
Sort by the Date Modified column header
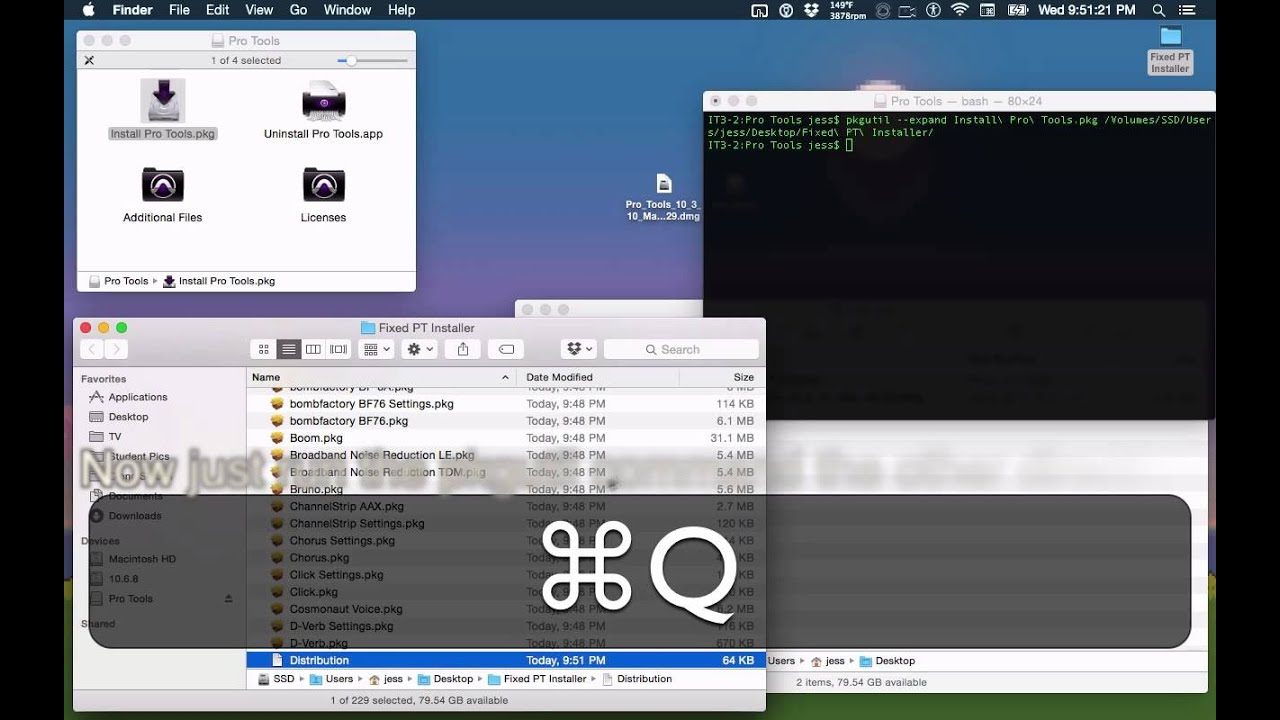(x=598, y=377)
